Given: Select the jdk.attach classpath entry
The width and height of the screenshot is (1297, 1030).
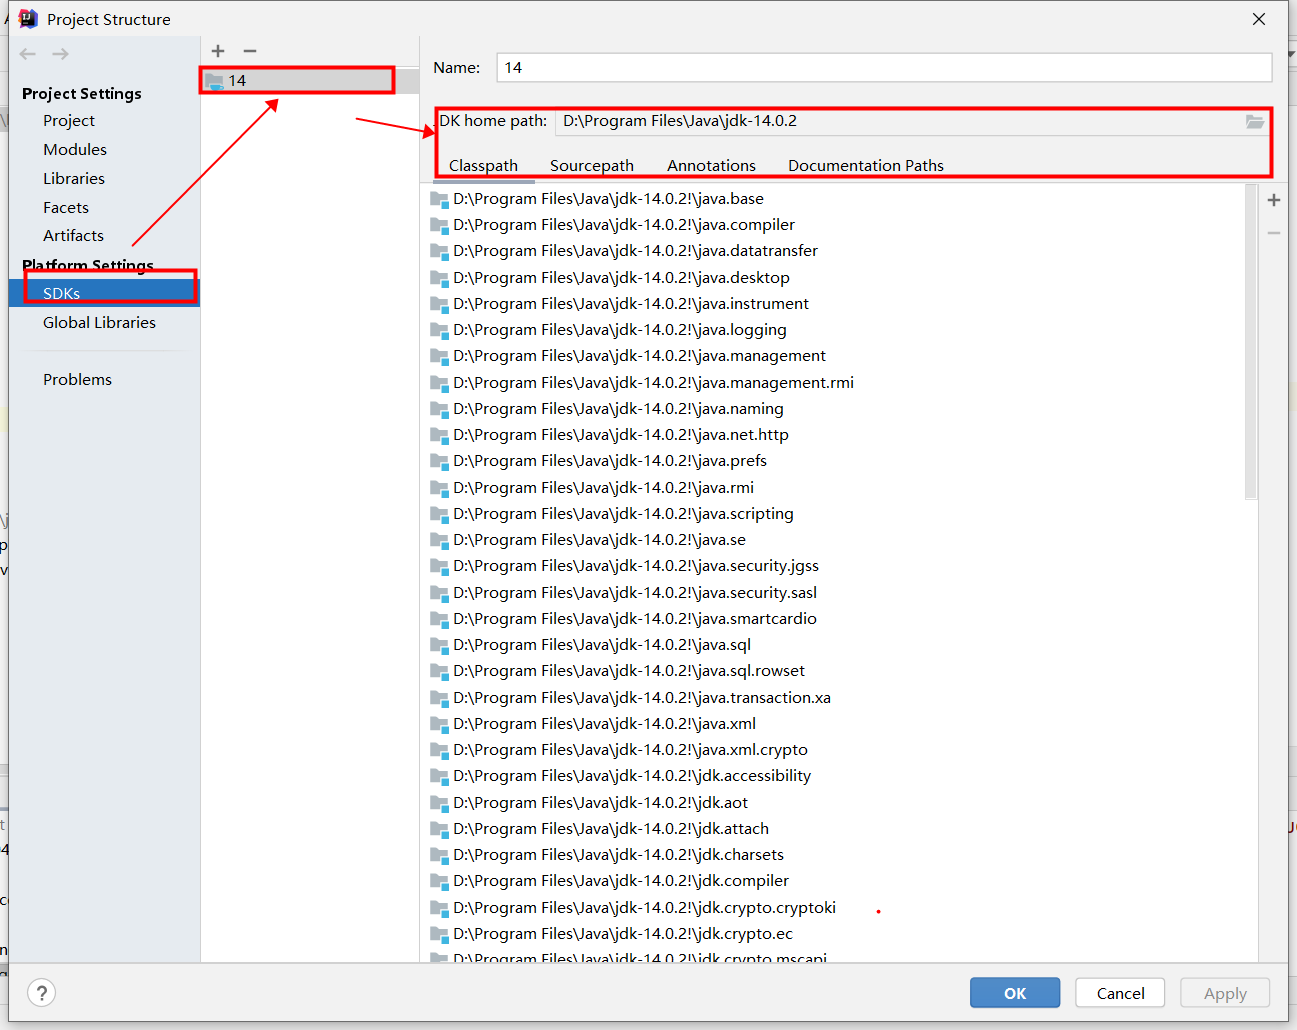Looking at the screenshot, I should point(599,828).
